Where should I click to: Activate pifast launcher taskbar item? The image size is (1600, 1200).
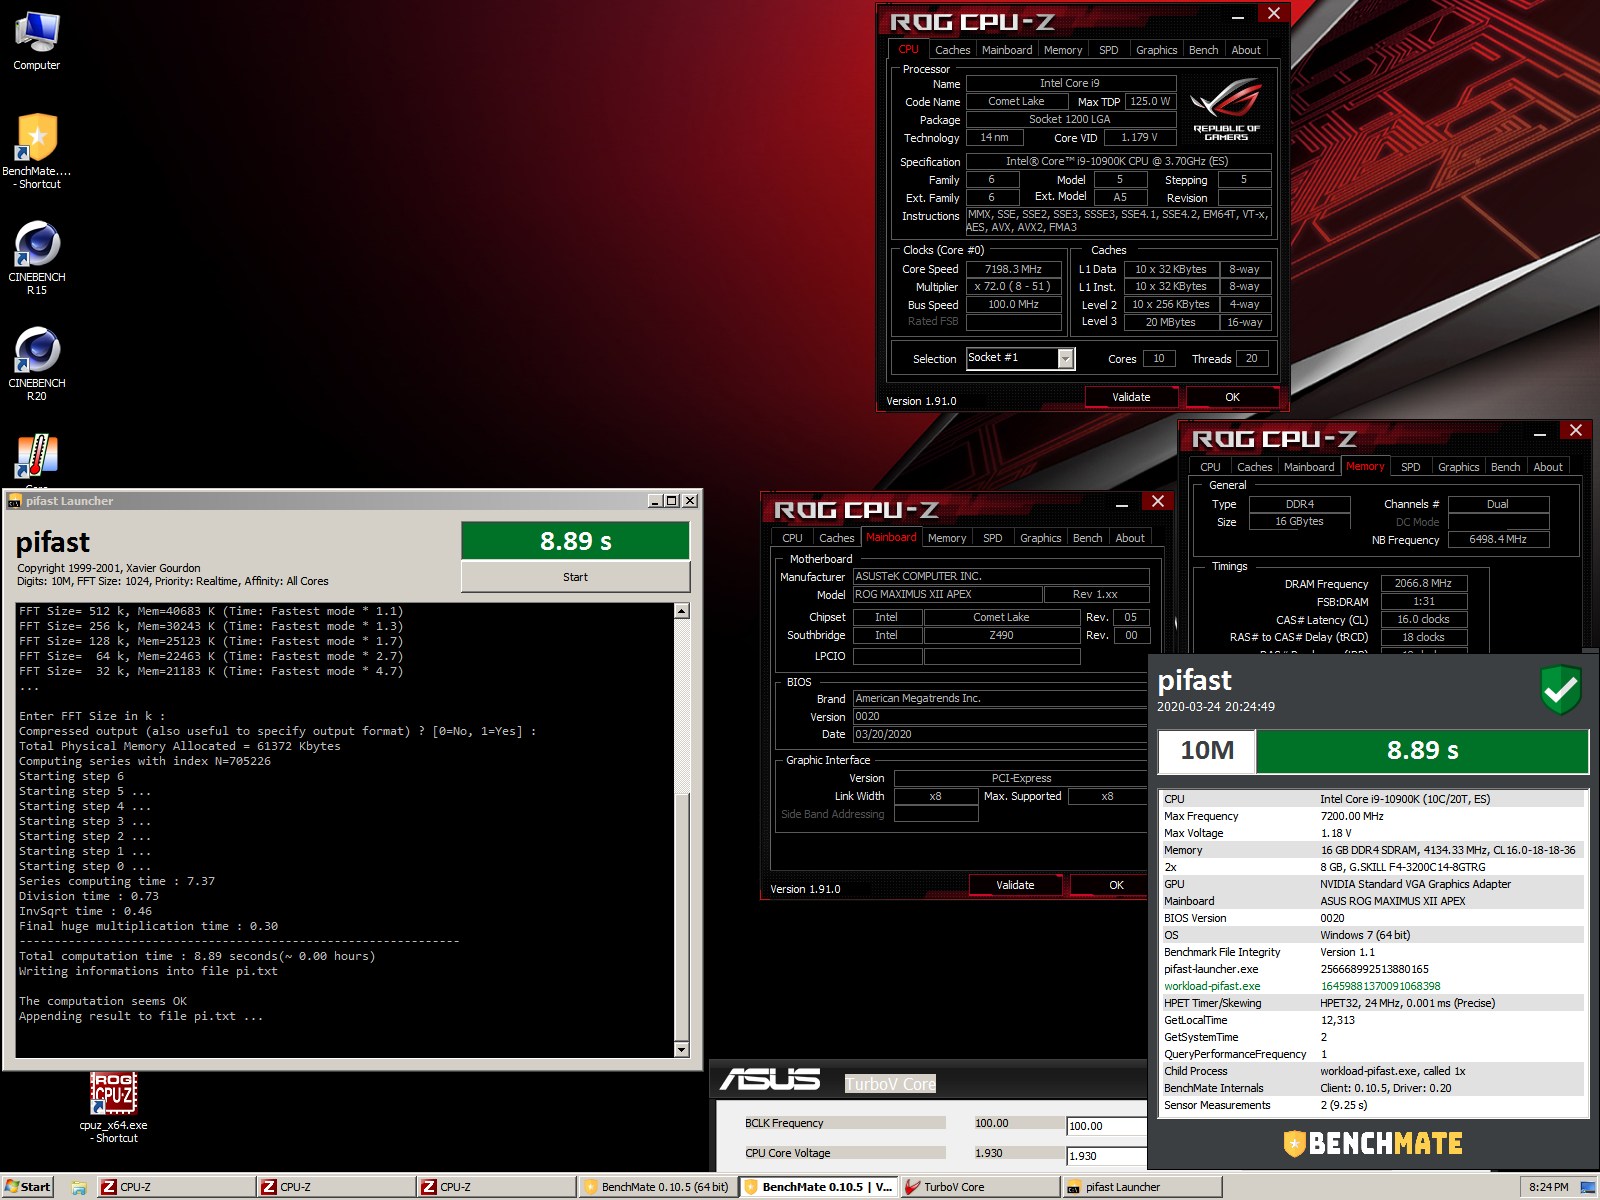click(x=1141, y=1187)
